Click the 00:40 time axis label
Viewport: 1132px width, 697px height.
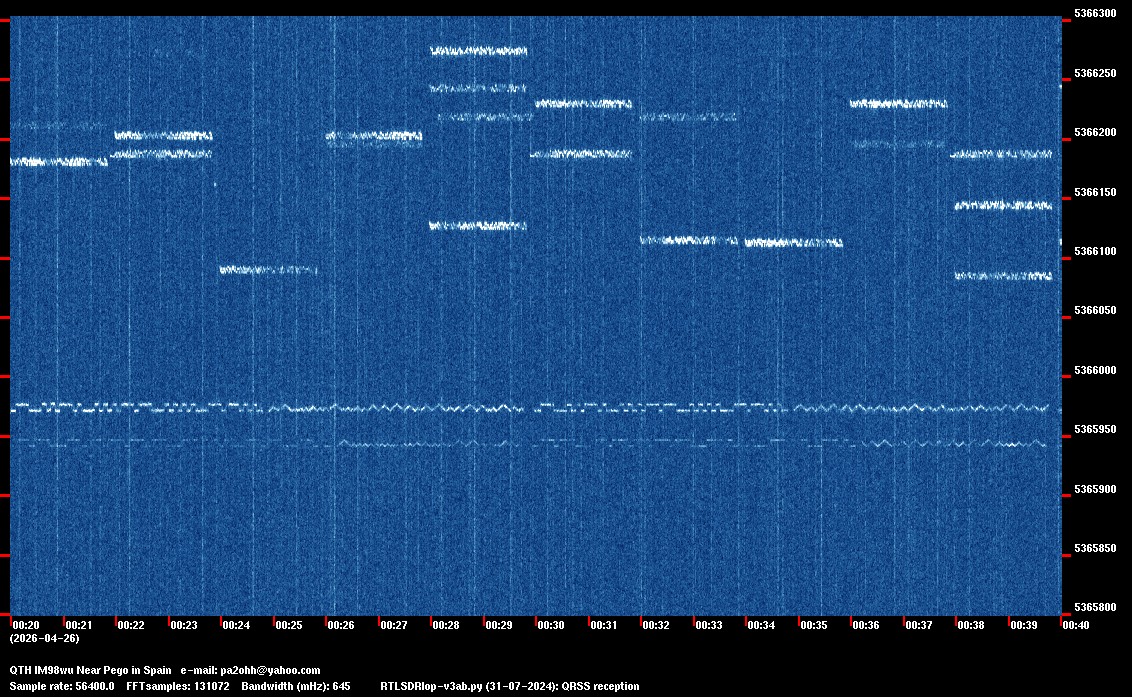click(1076, 625)
